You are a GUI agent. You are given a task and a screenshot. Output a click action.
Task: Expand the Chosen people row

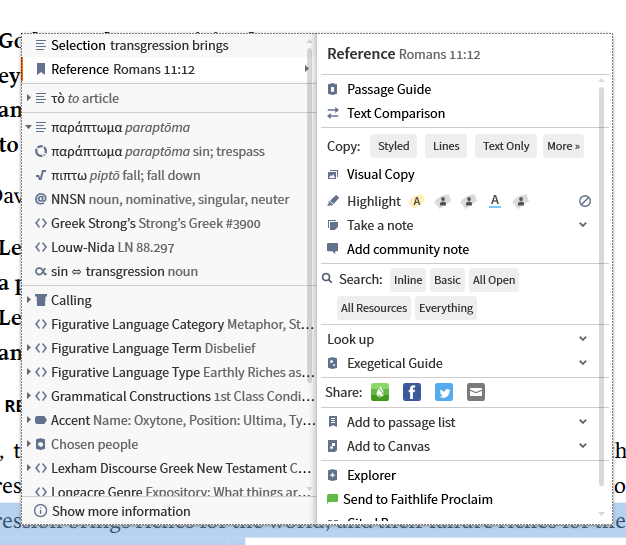(29, 444)
